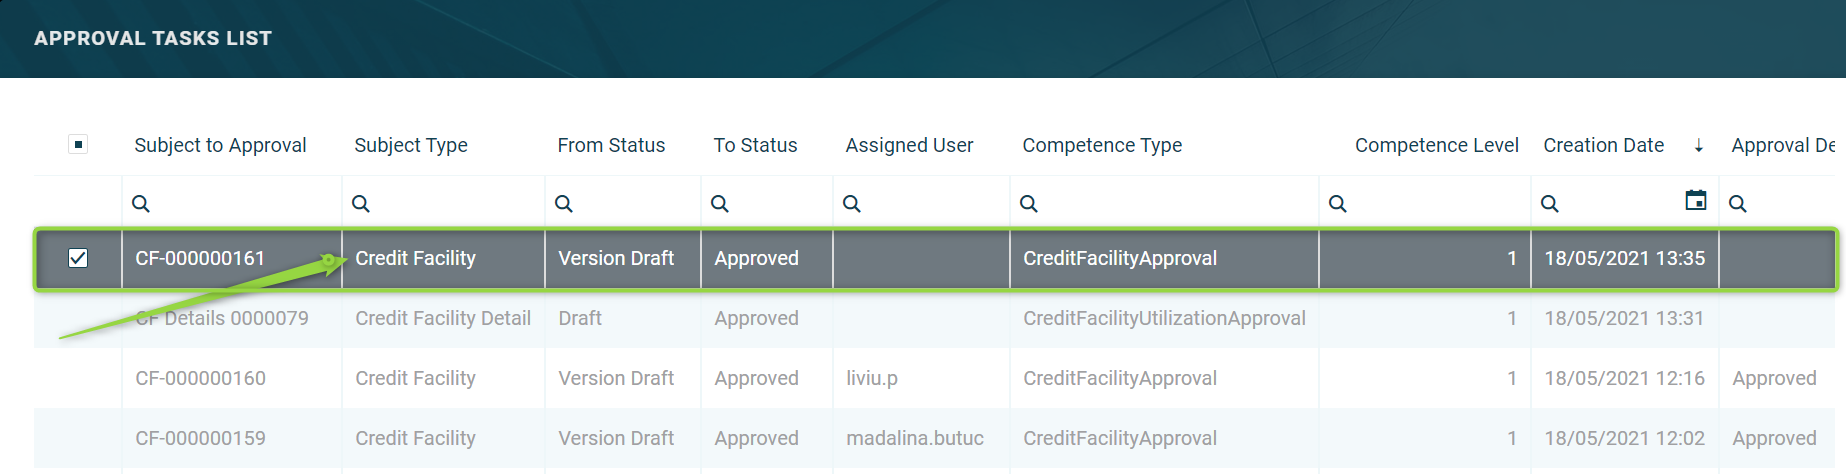Click search icon in From Status filter
Screen dimensions: 1846x474
tap(564, 204)
